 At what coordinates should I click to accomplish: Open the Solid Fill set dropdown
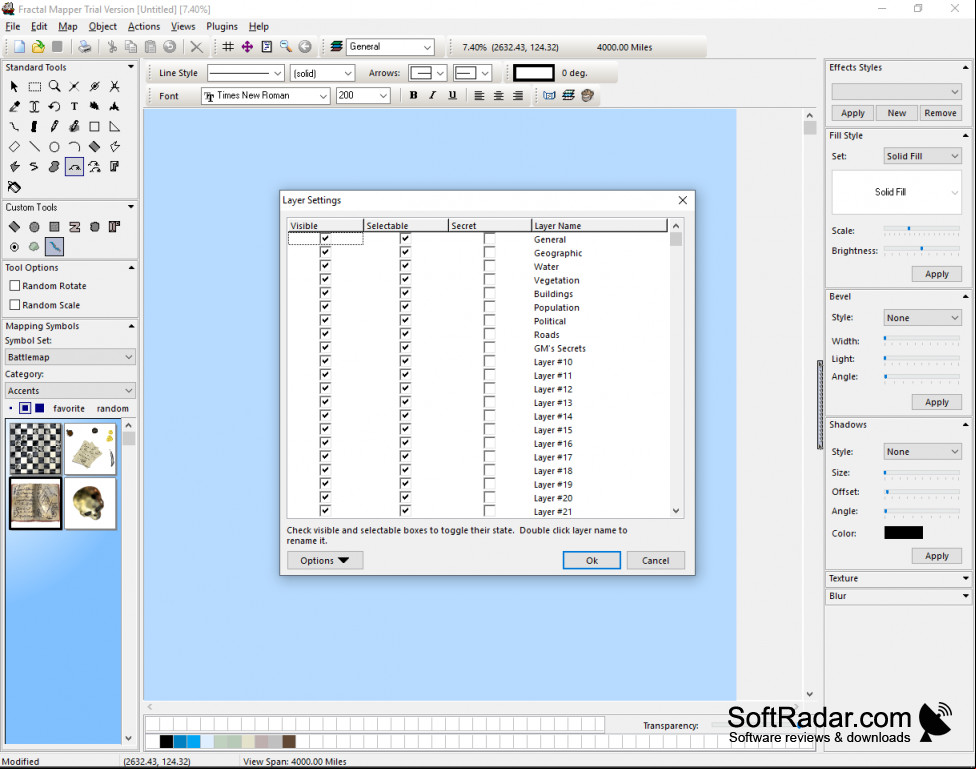(x=922, y=156)
